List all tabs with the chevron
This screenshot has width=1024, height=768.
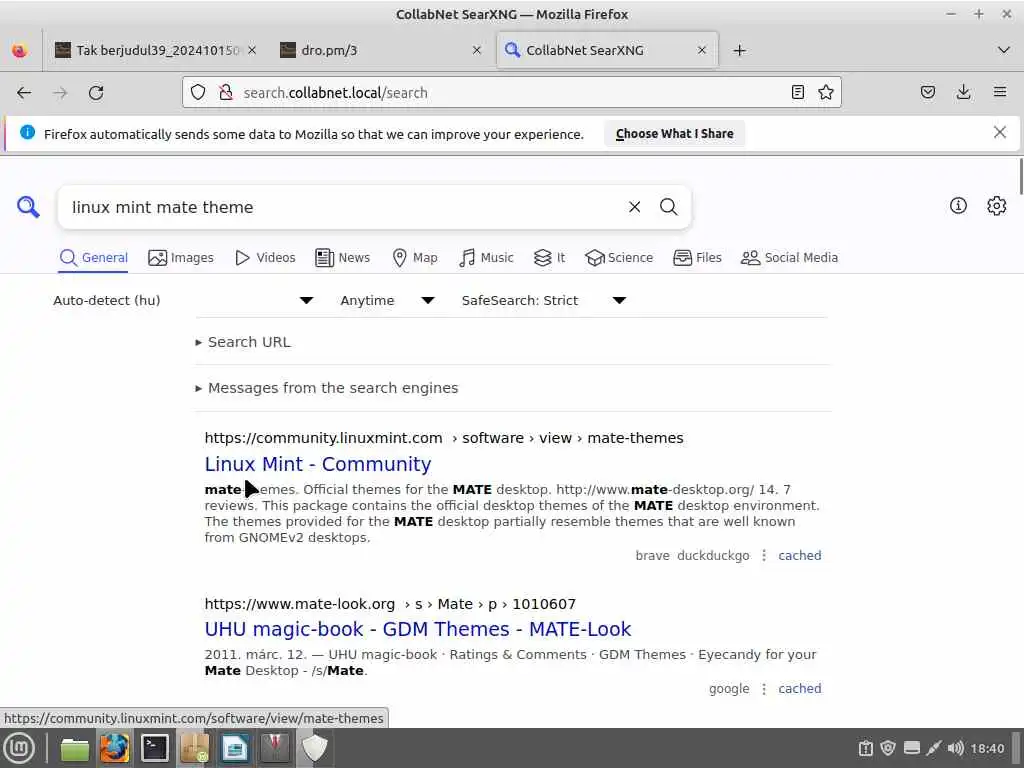coord(1004,50)
